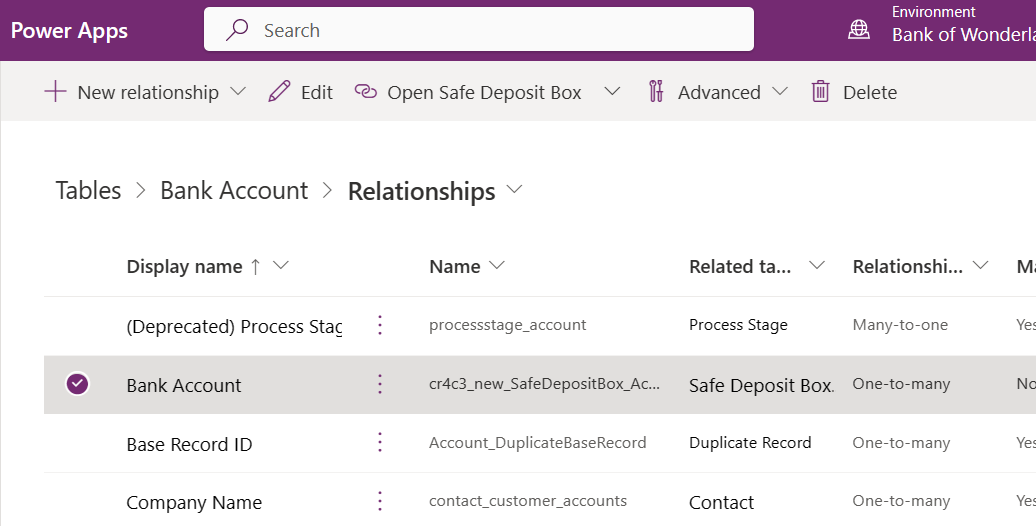Click the Edit button label

coord(316,93)
